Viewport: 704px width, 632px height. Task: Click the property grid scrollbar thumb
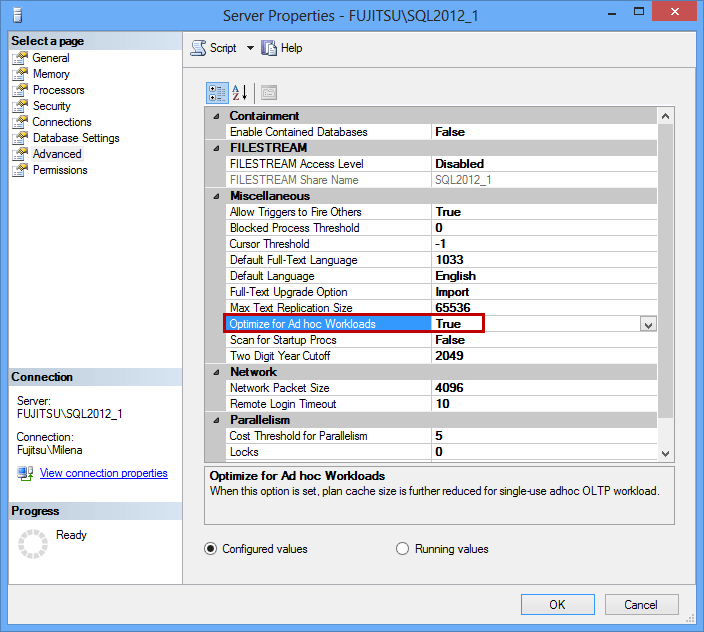(665, 271)
